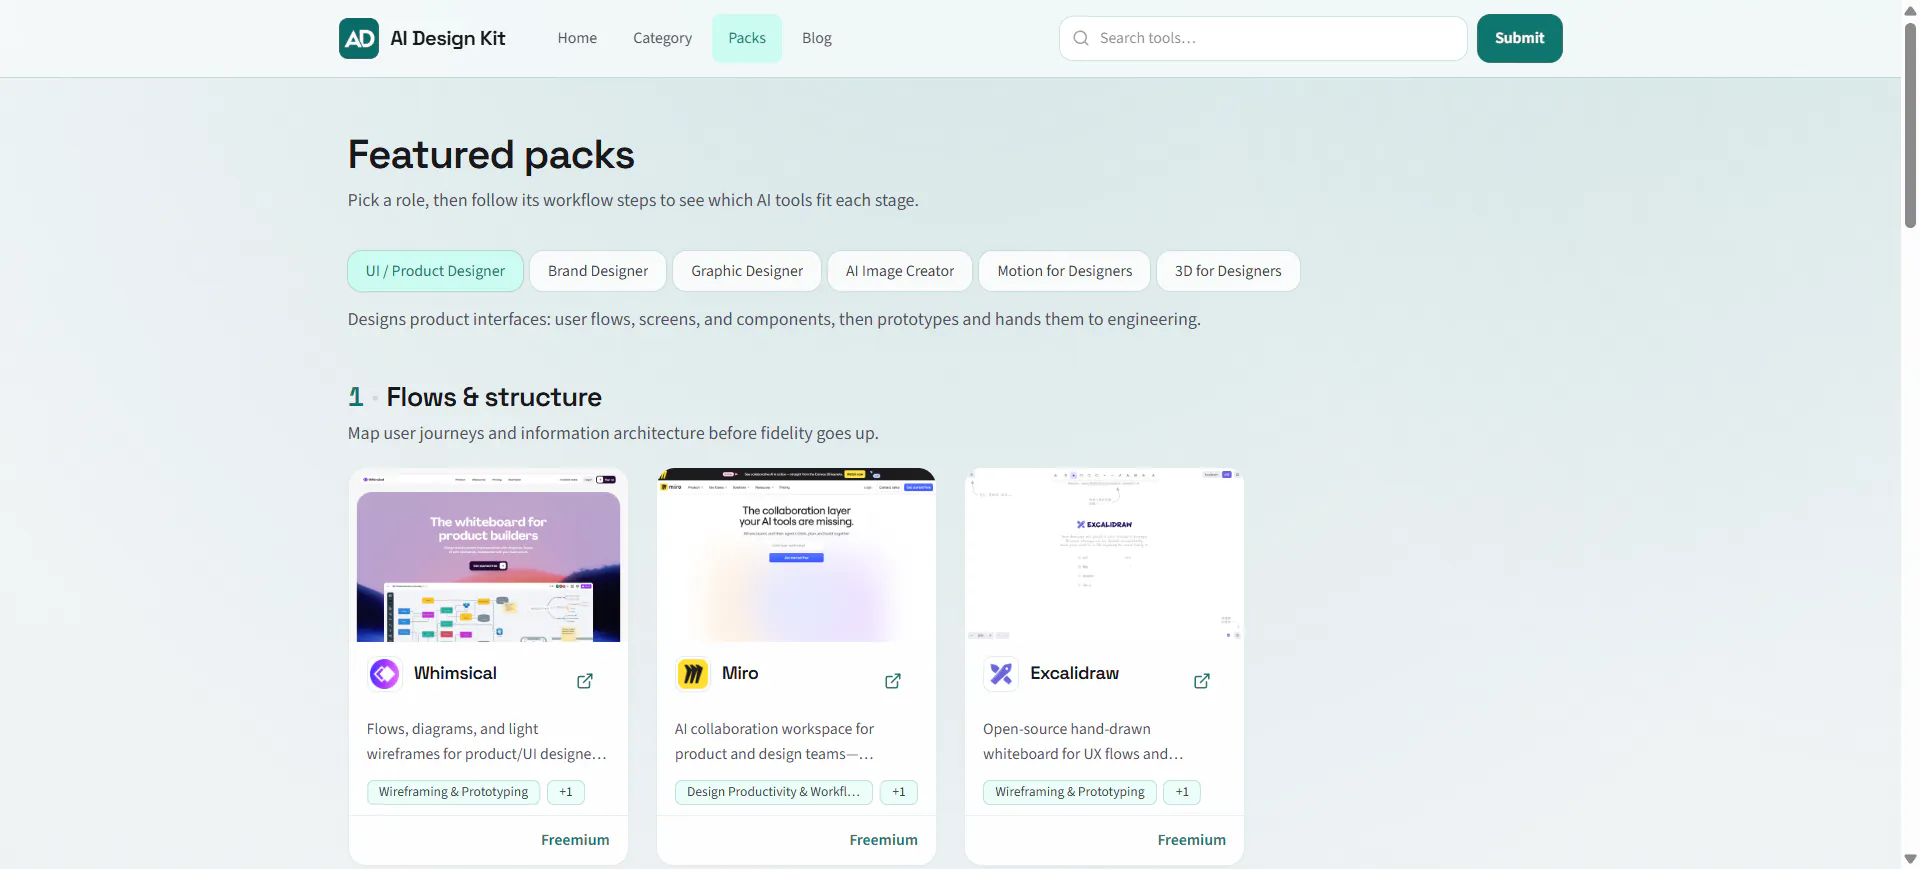Click the Search tools input field
This screenshot has height=869, width=1920.
click(x=1263, y=38)
